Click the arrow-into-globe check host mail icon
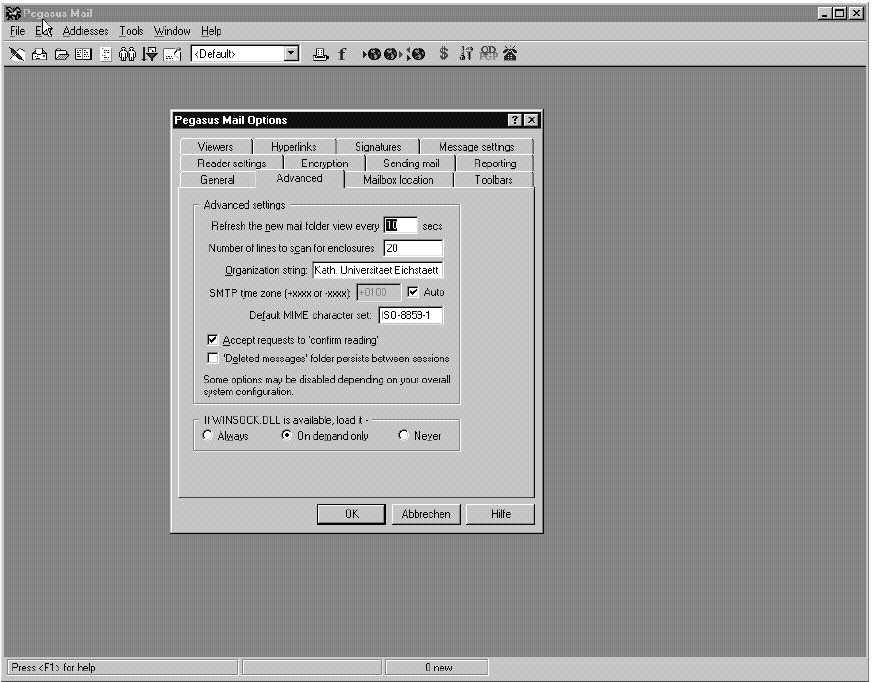The height and width of the screenshot is (682, 872). tap(371, 54)
